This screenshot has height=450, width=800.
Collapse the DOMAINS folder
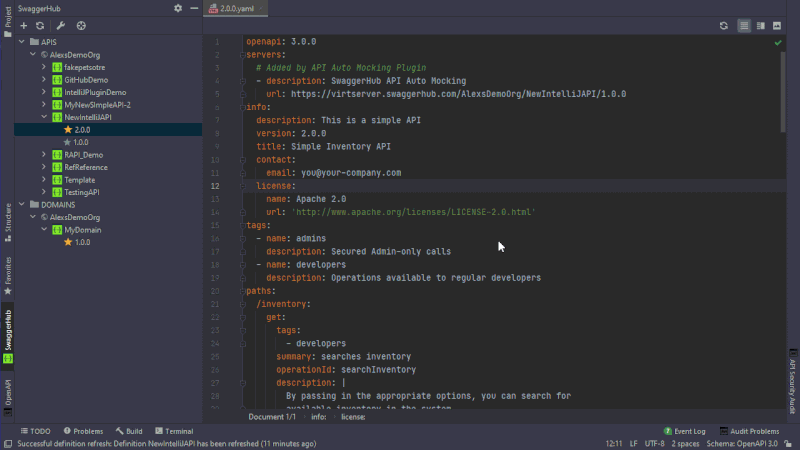pyautogui.click(x=22, y=204)
